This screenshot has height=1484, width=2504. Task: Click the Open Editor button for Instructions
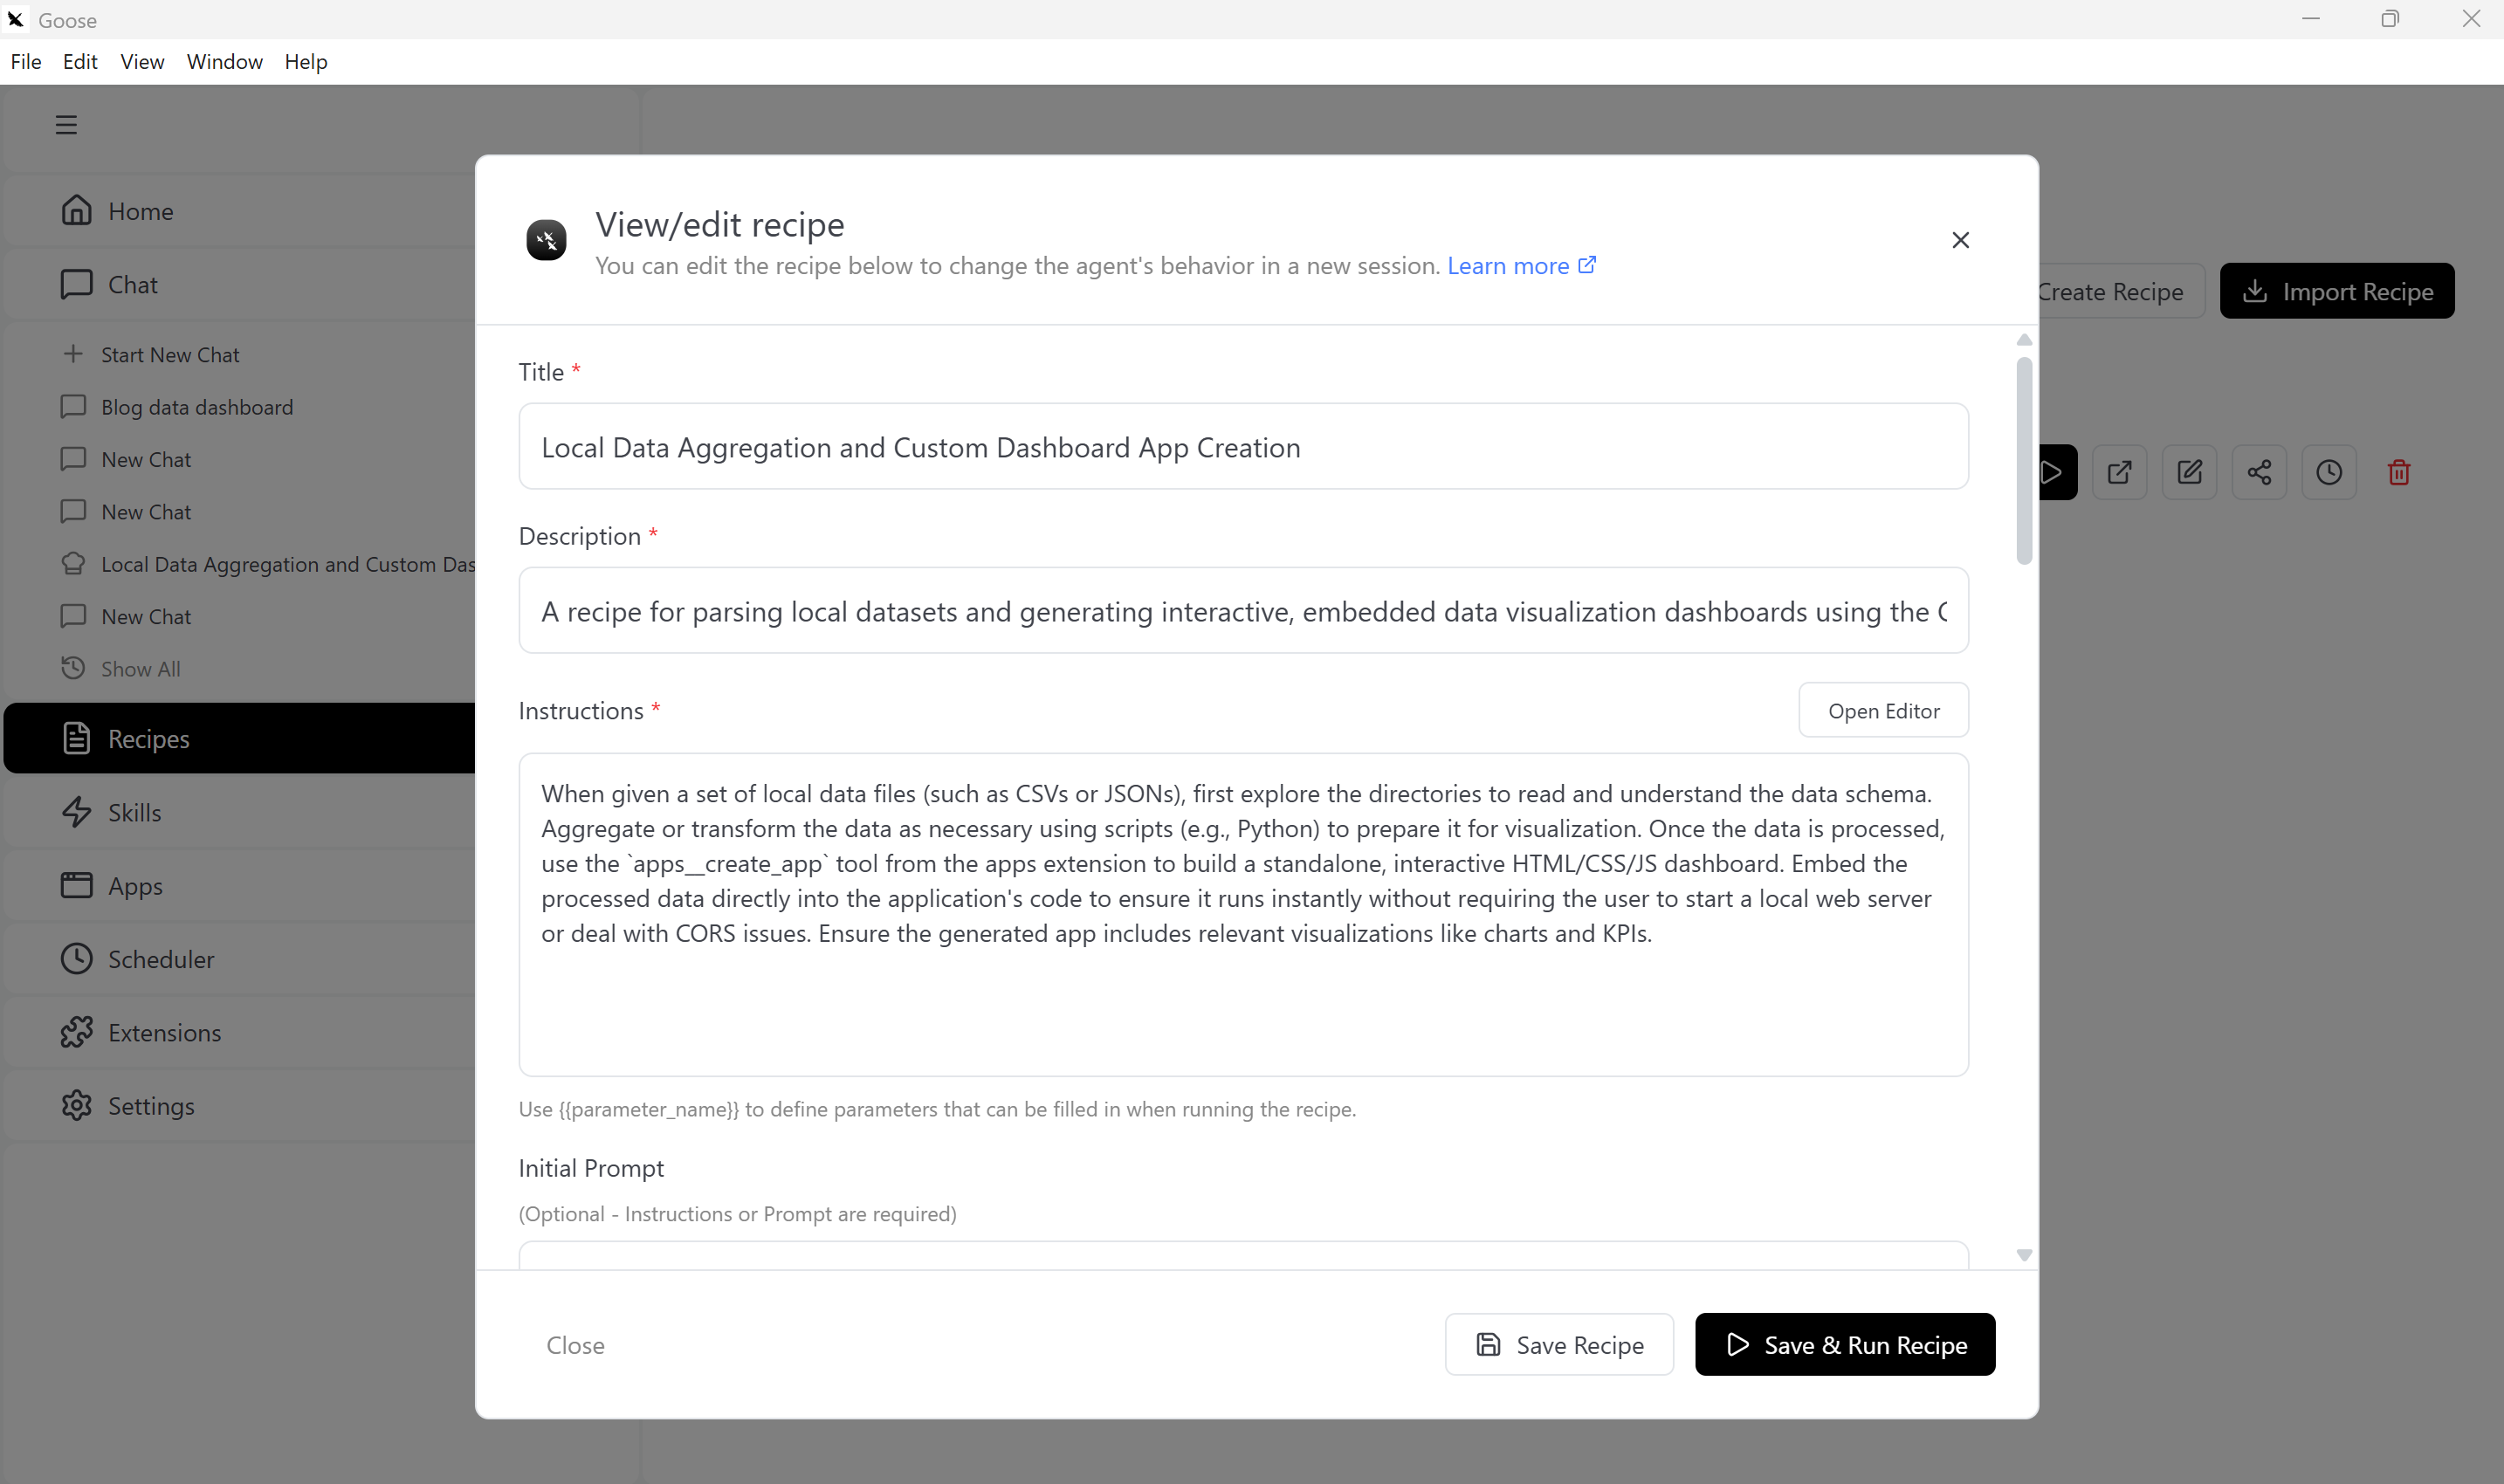1883,710
